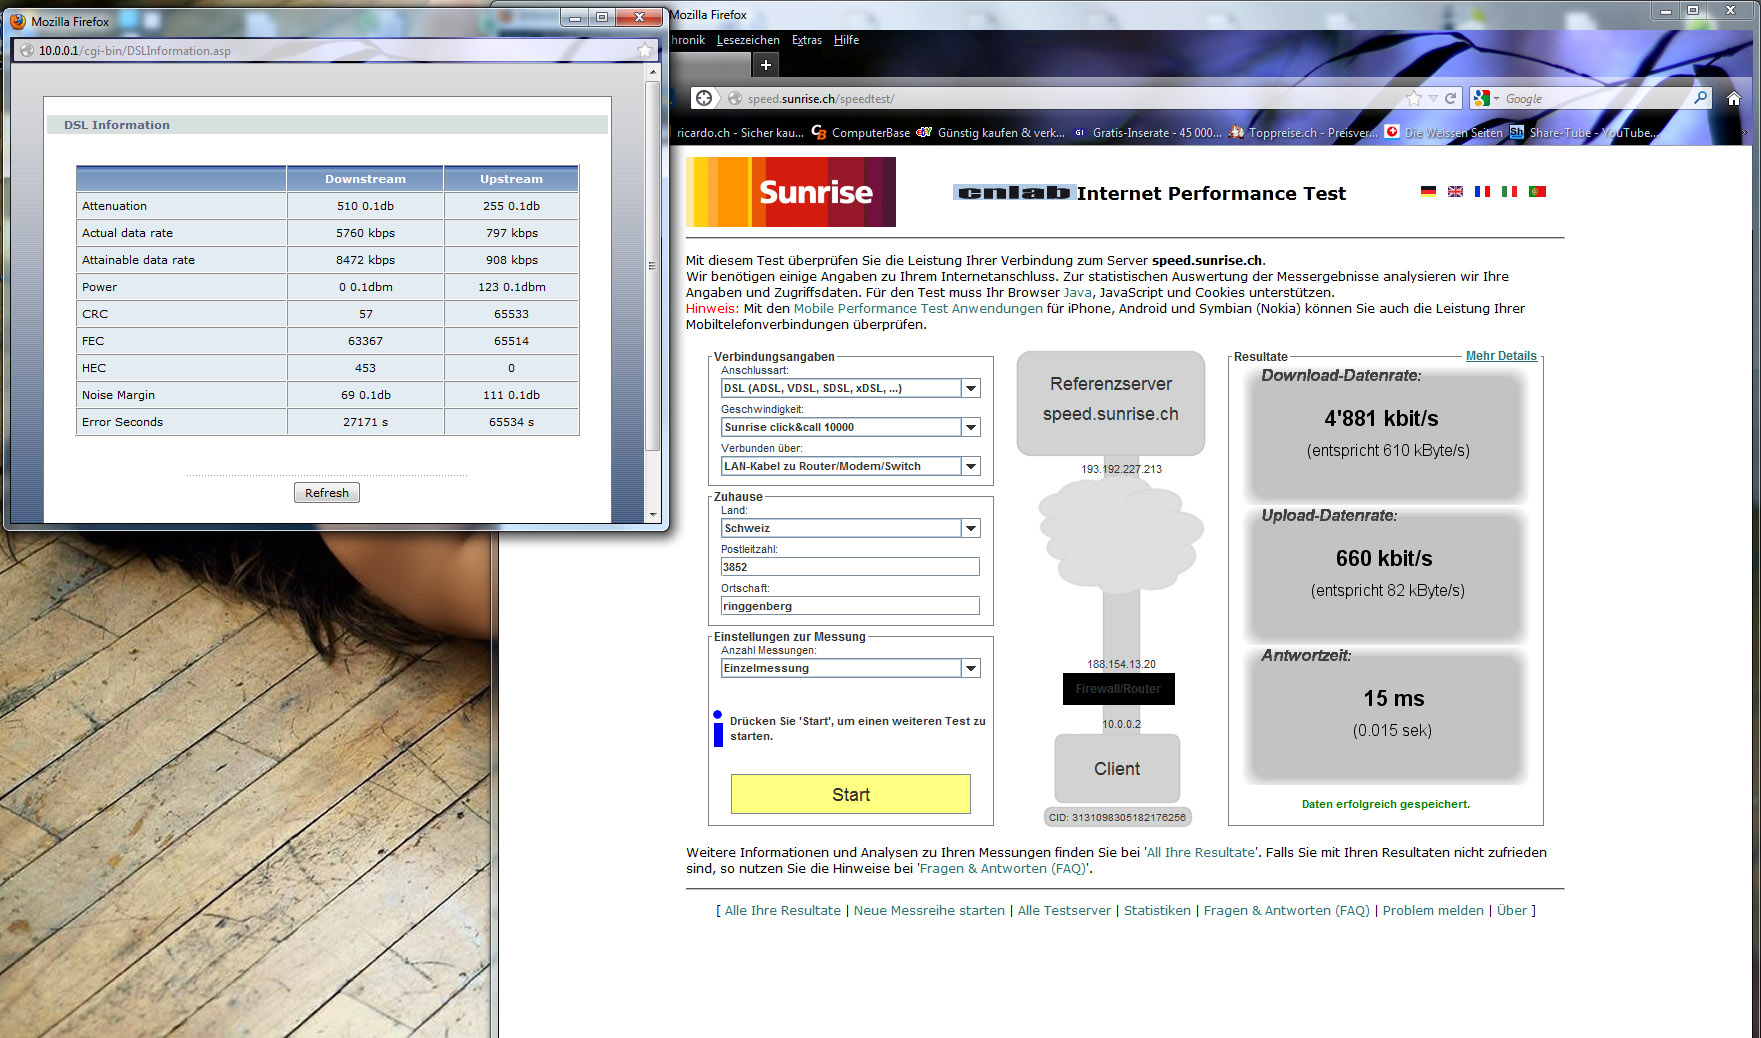
Task: Open URL history dropdown arrow
Action: pyautogui.click(x=1433, y=98)
